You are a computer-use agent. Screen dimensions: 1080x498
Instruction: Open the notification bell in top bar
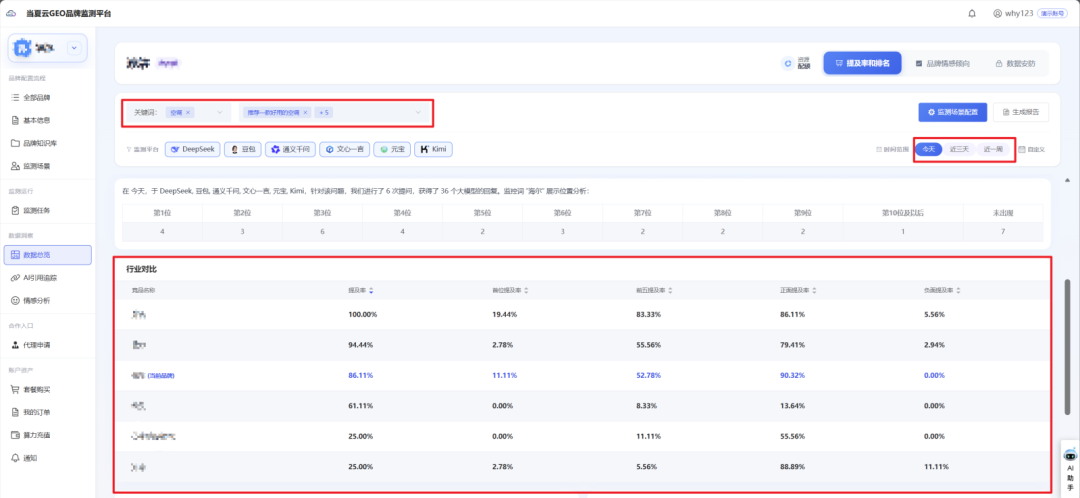[972, 13]
